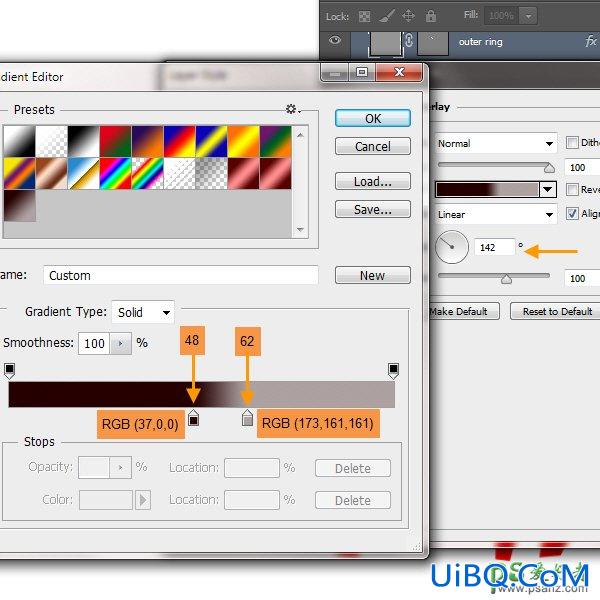600x600 pixels.
Task: Click lock position move icon
Action: pyautogui.click(x=408, y=16)
